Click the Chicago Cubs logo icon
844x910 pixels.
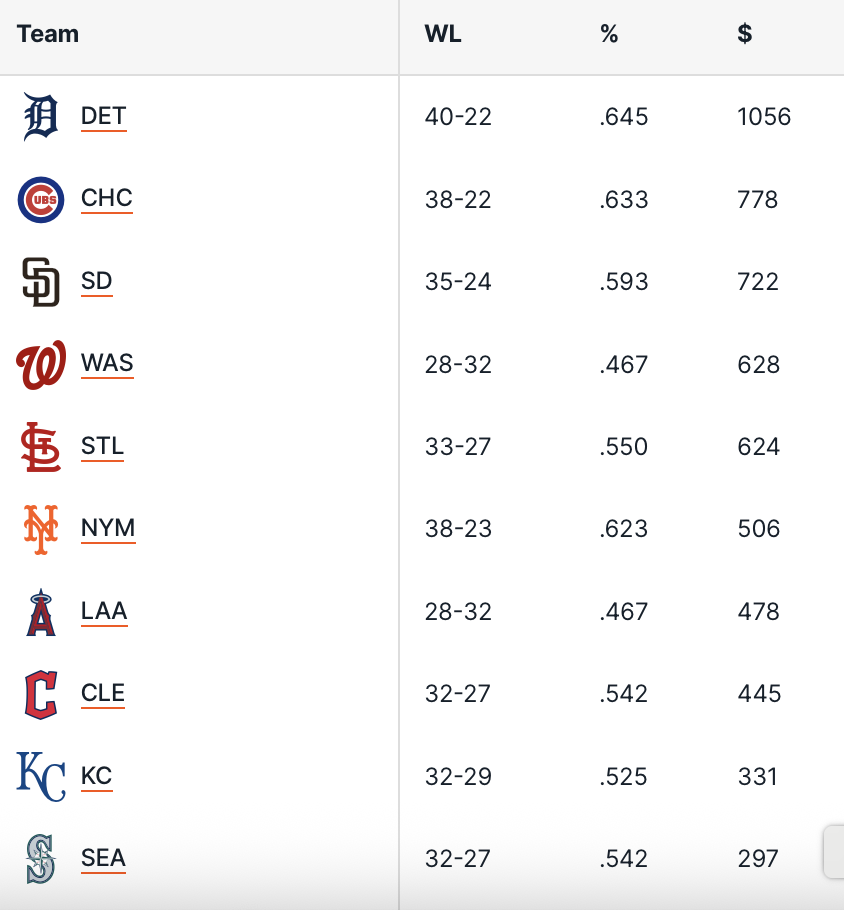41,199
